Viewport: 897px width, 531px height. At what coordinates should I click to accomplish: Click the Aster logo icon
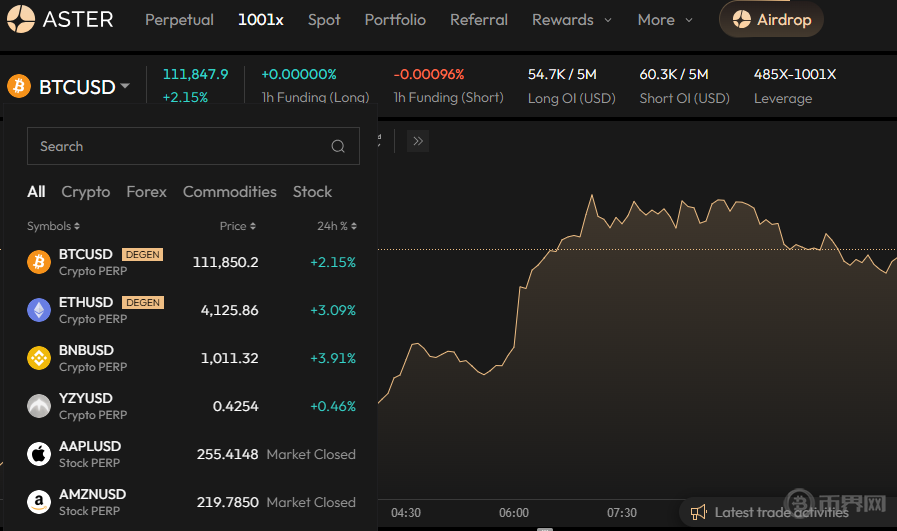[21, 19]
